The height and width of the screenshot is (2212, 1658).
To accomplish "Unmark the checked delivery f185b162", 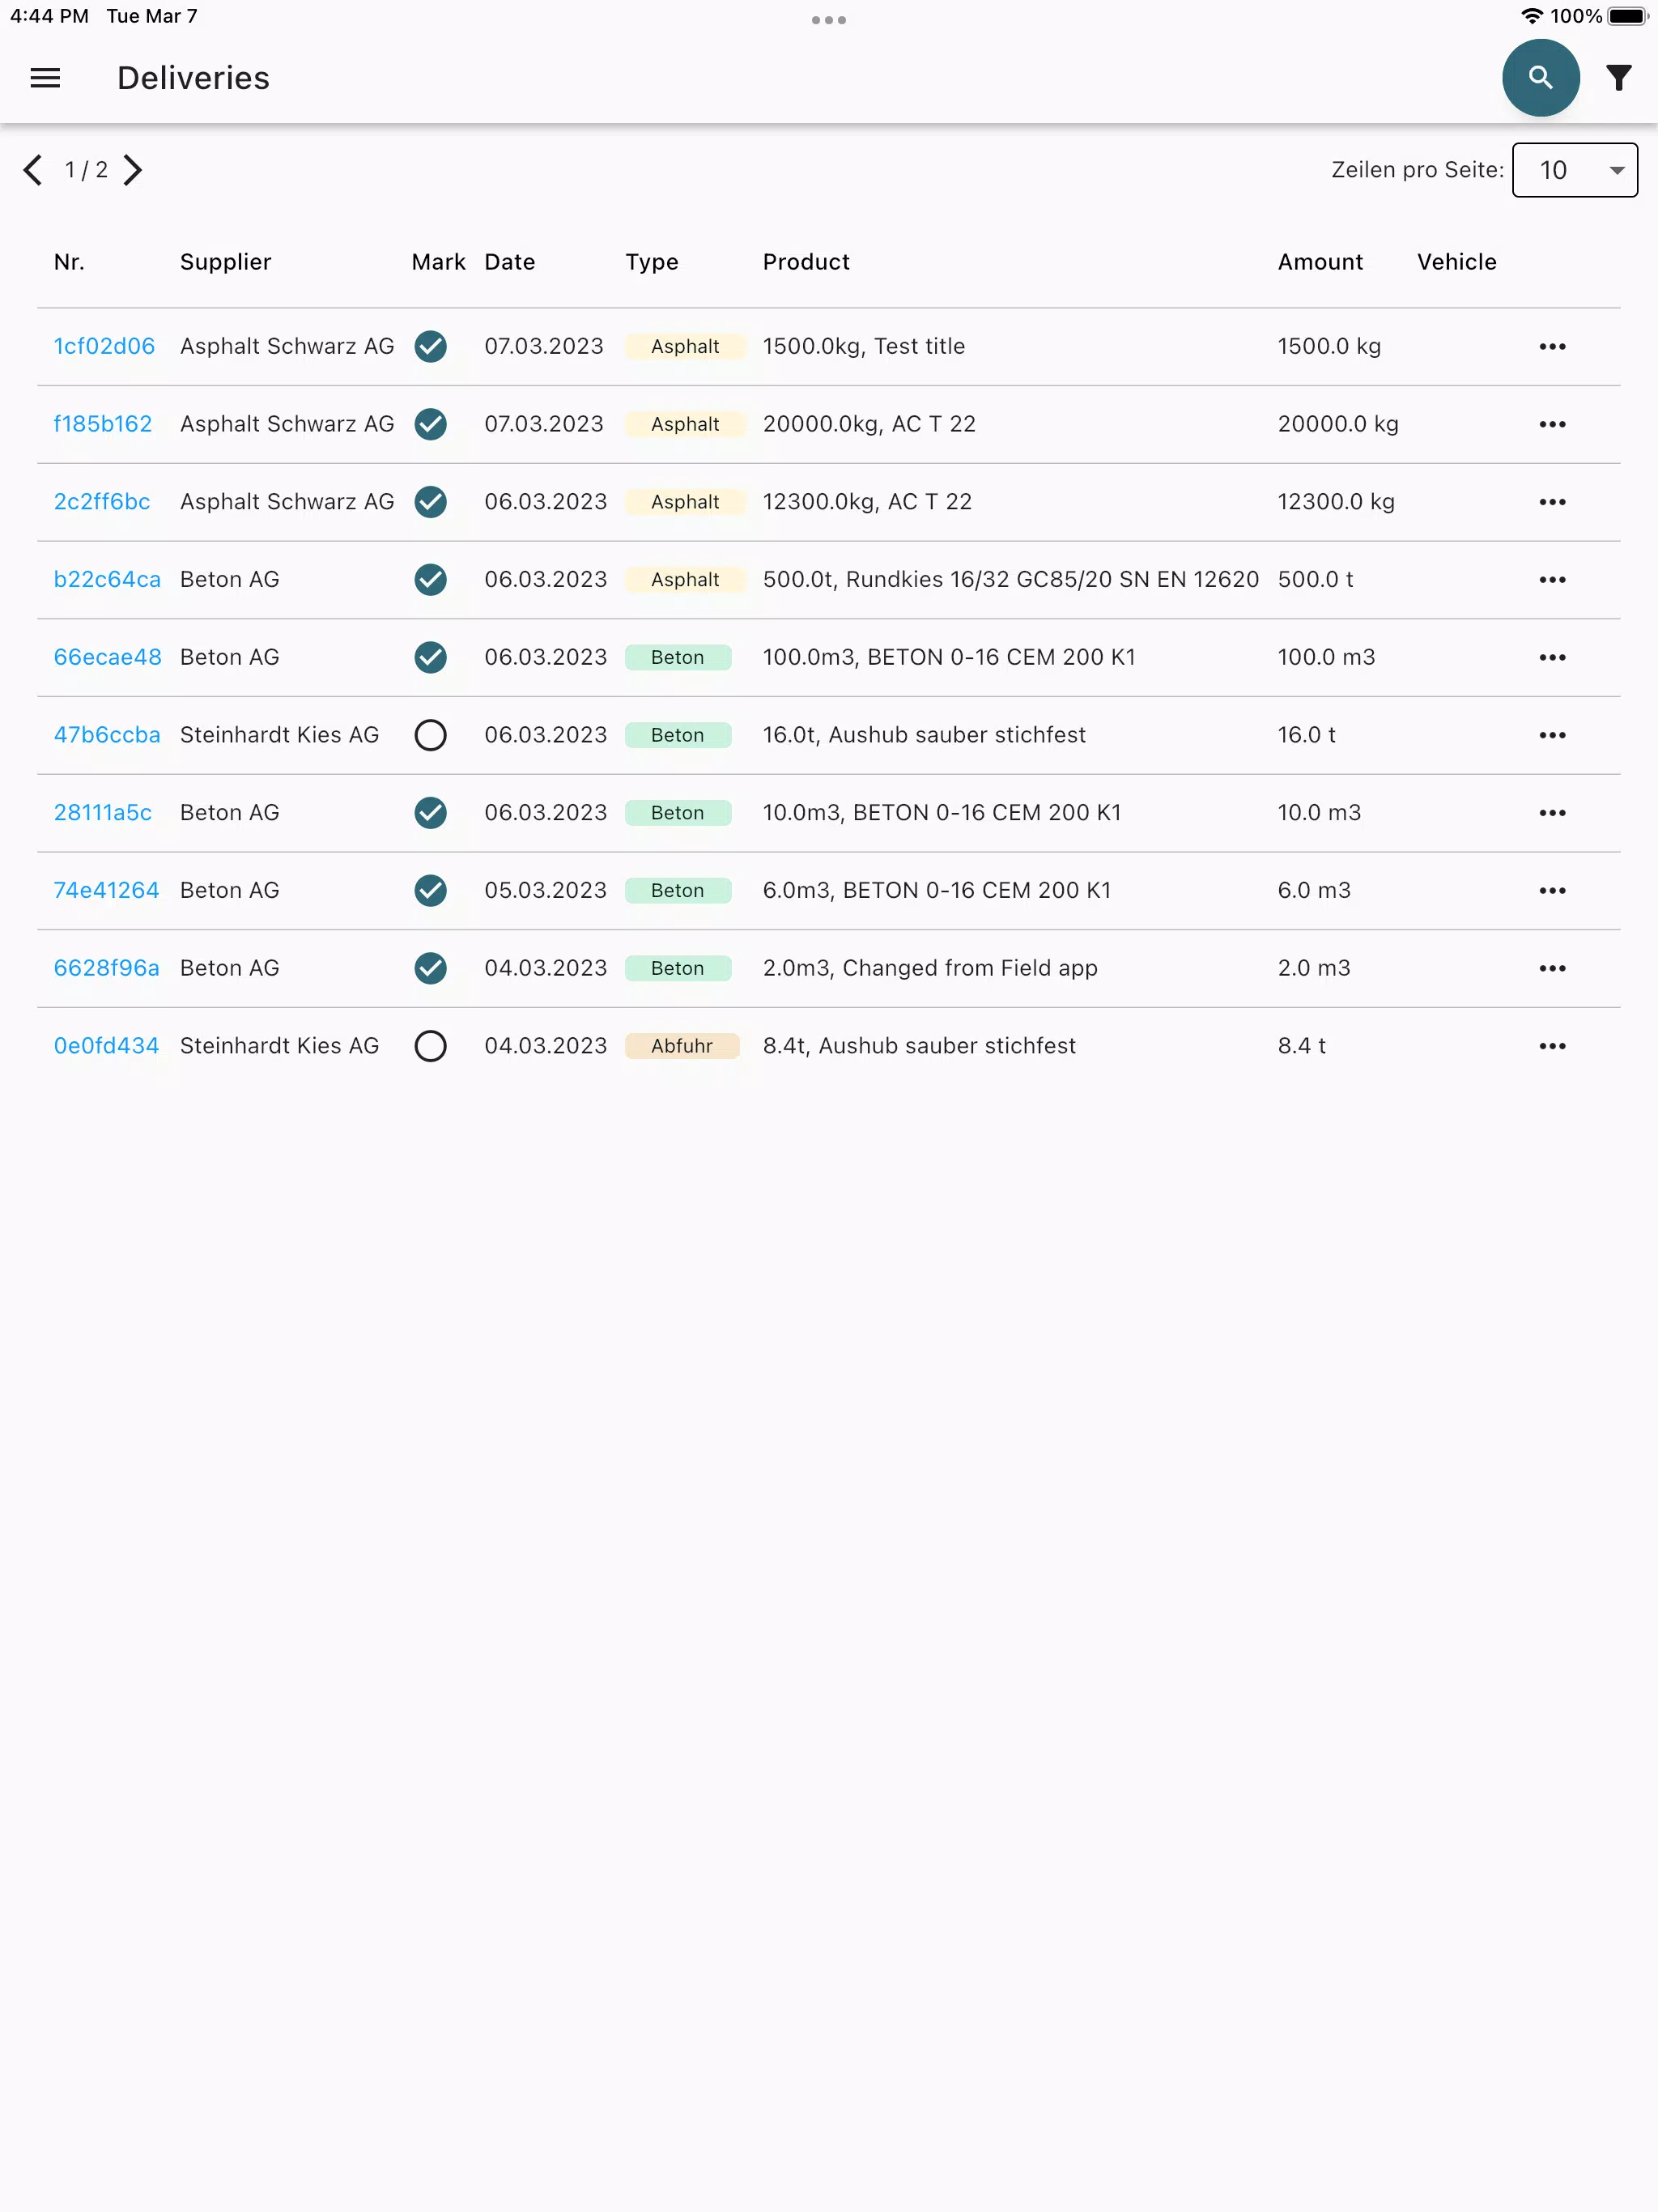I will coord(430,424).
